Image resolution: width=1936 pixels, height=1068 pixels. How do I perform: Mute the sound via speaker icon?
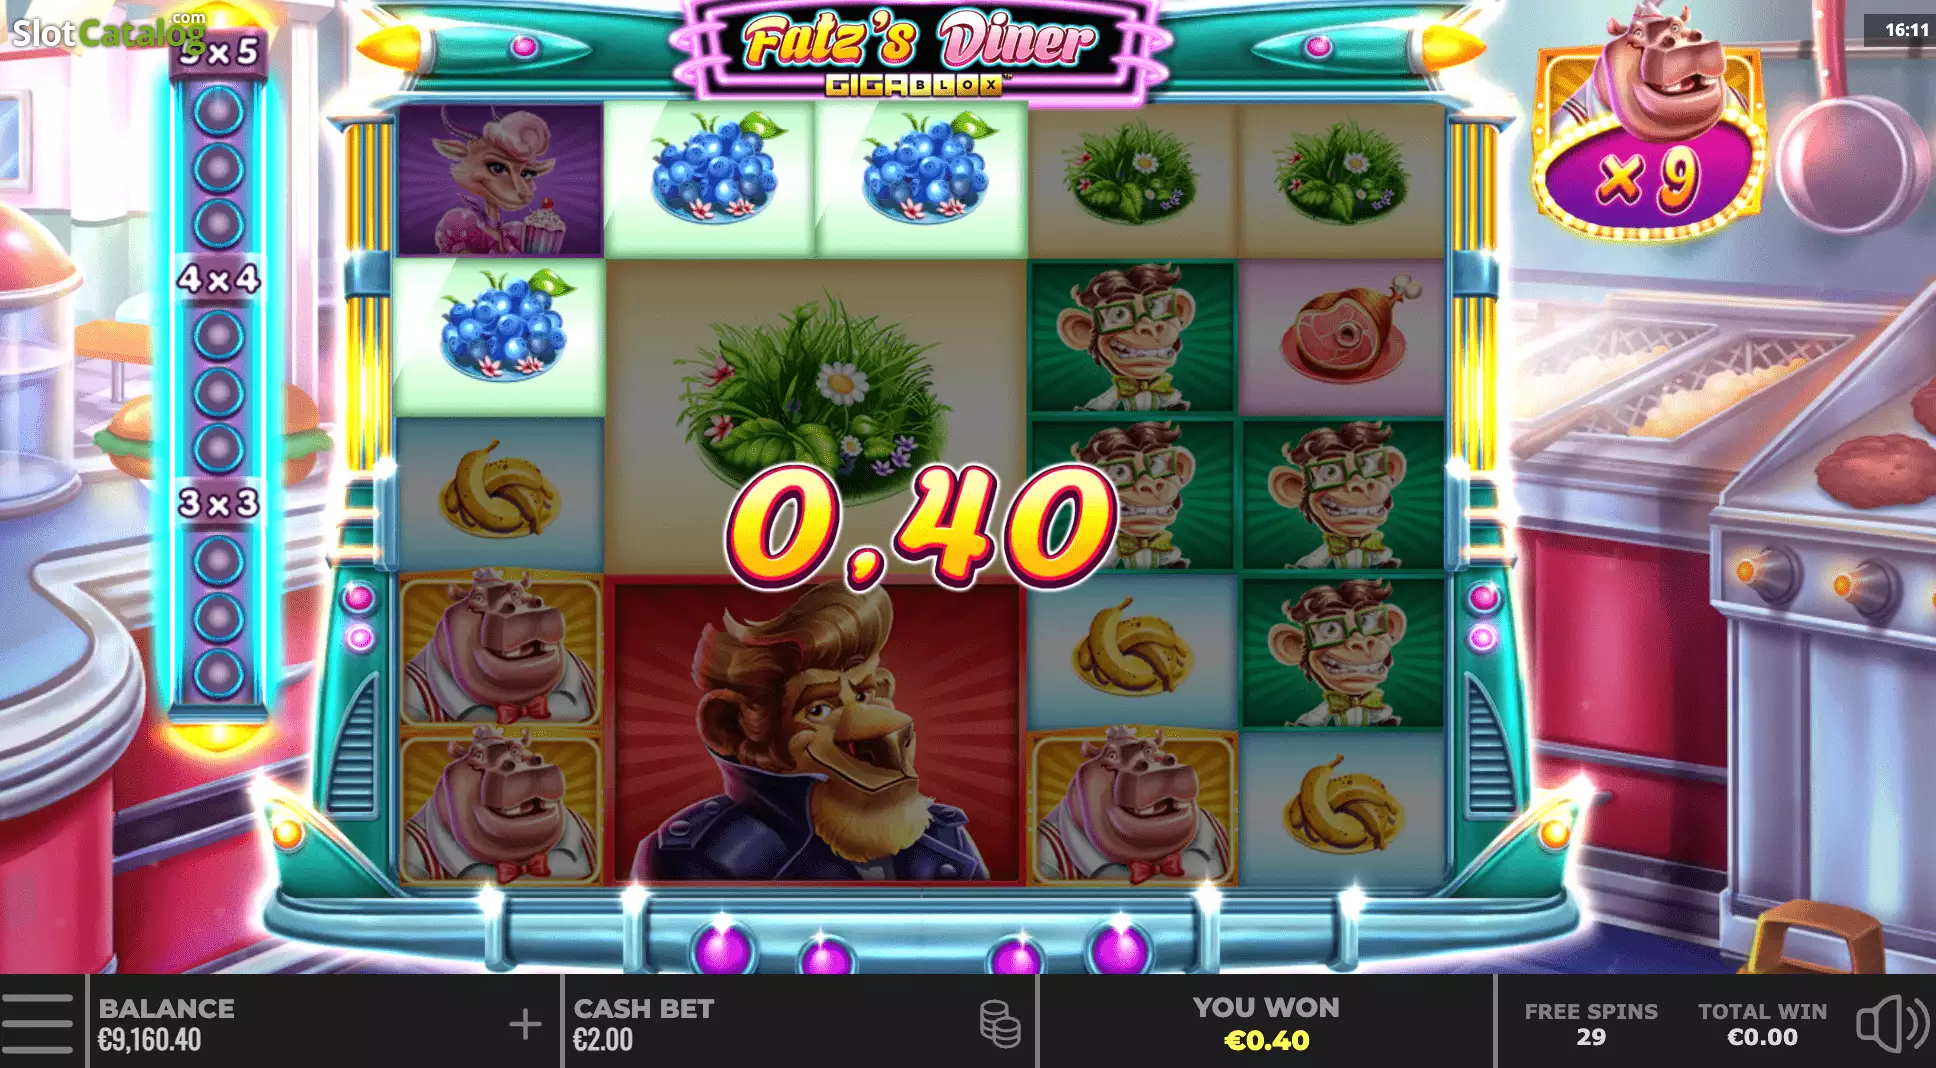click(x=1892, y=1023)
